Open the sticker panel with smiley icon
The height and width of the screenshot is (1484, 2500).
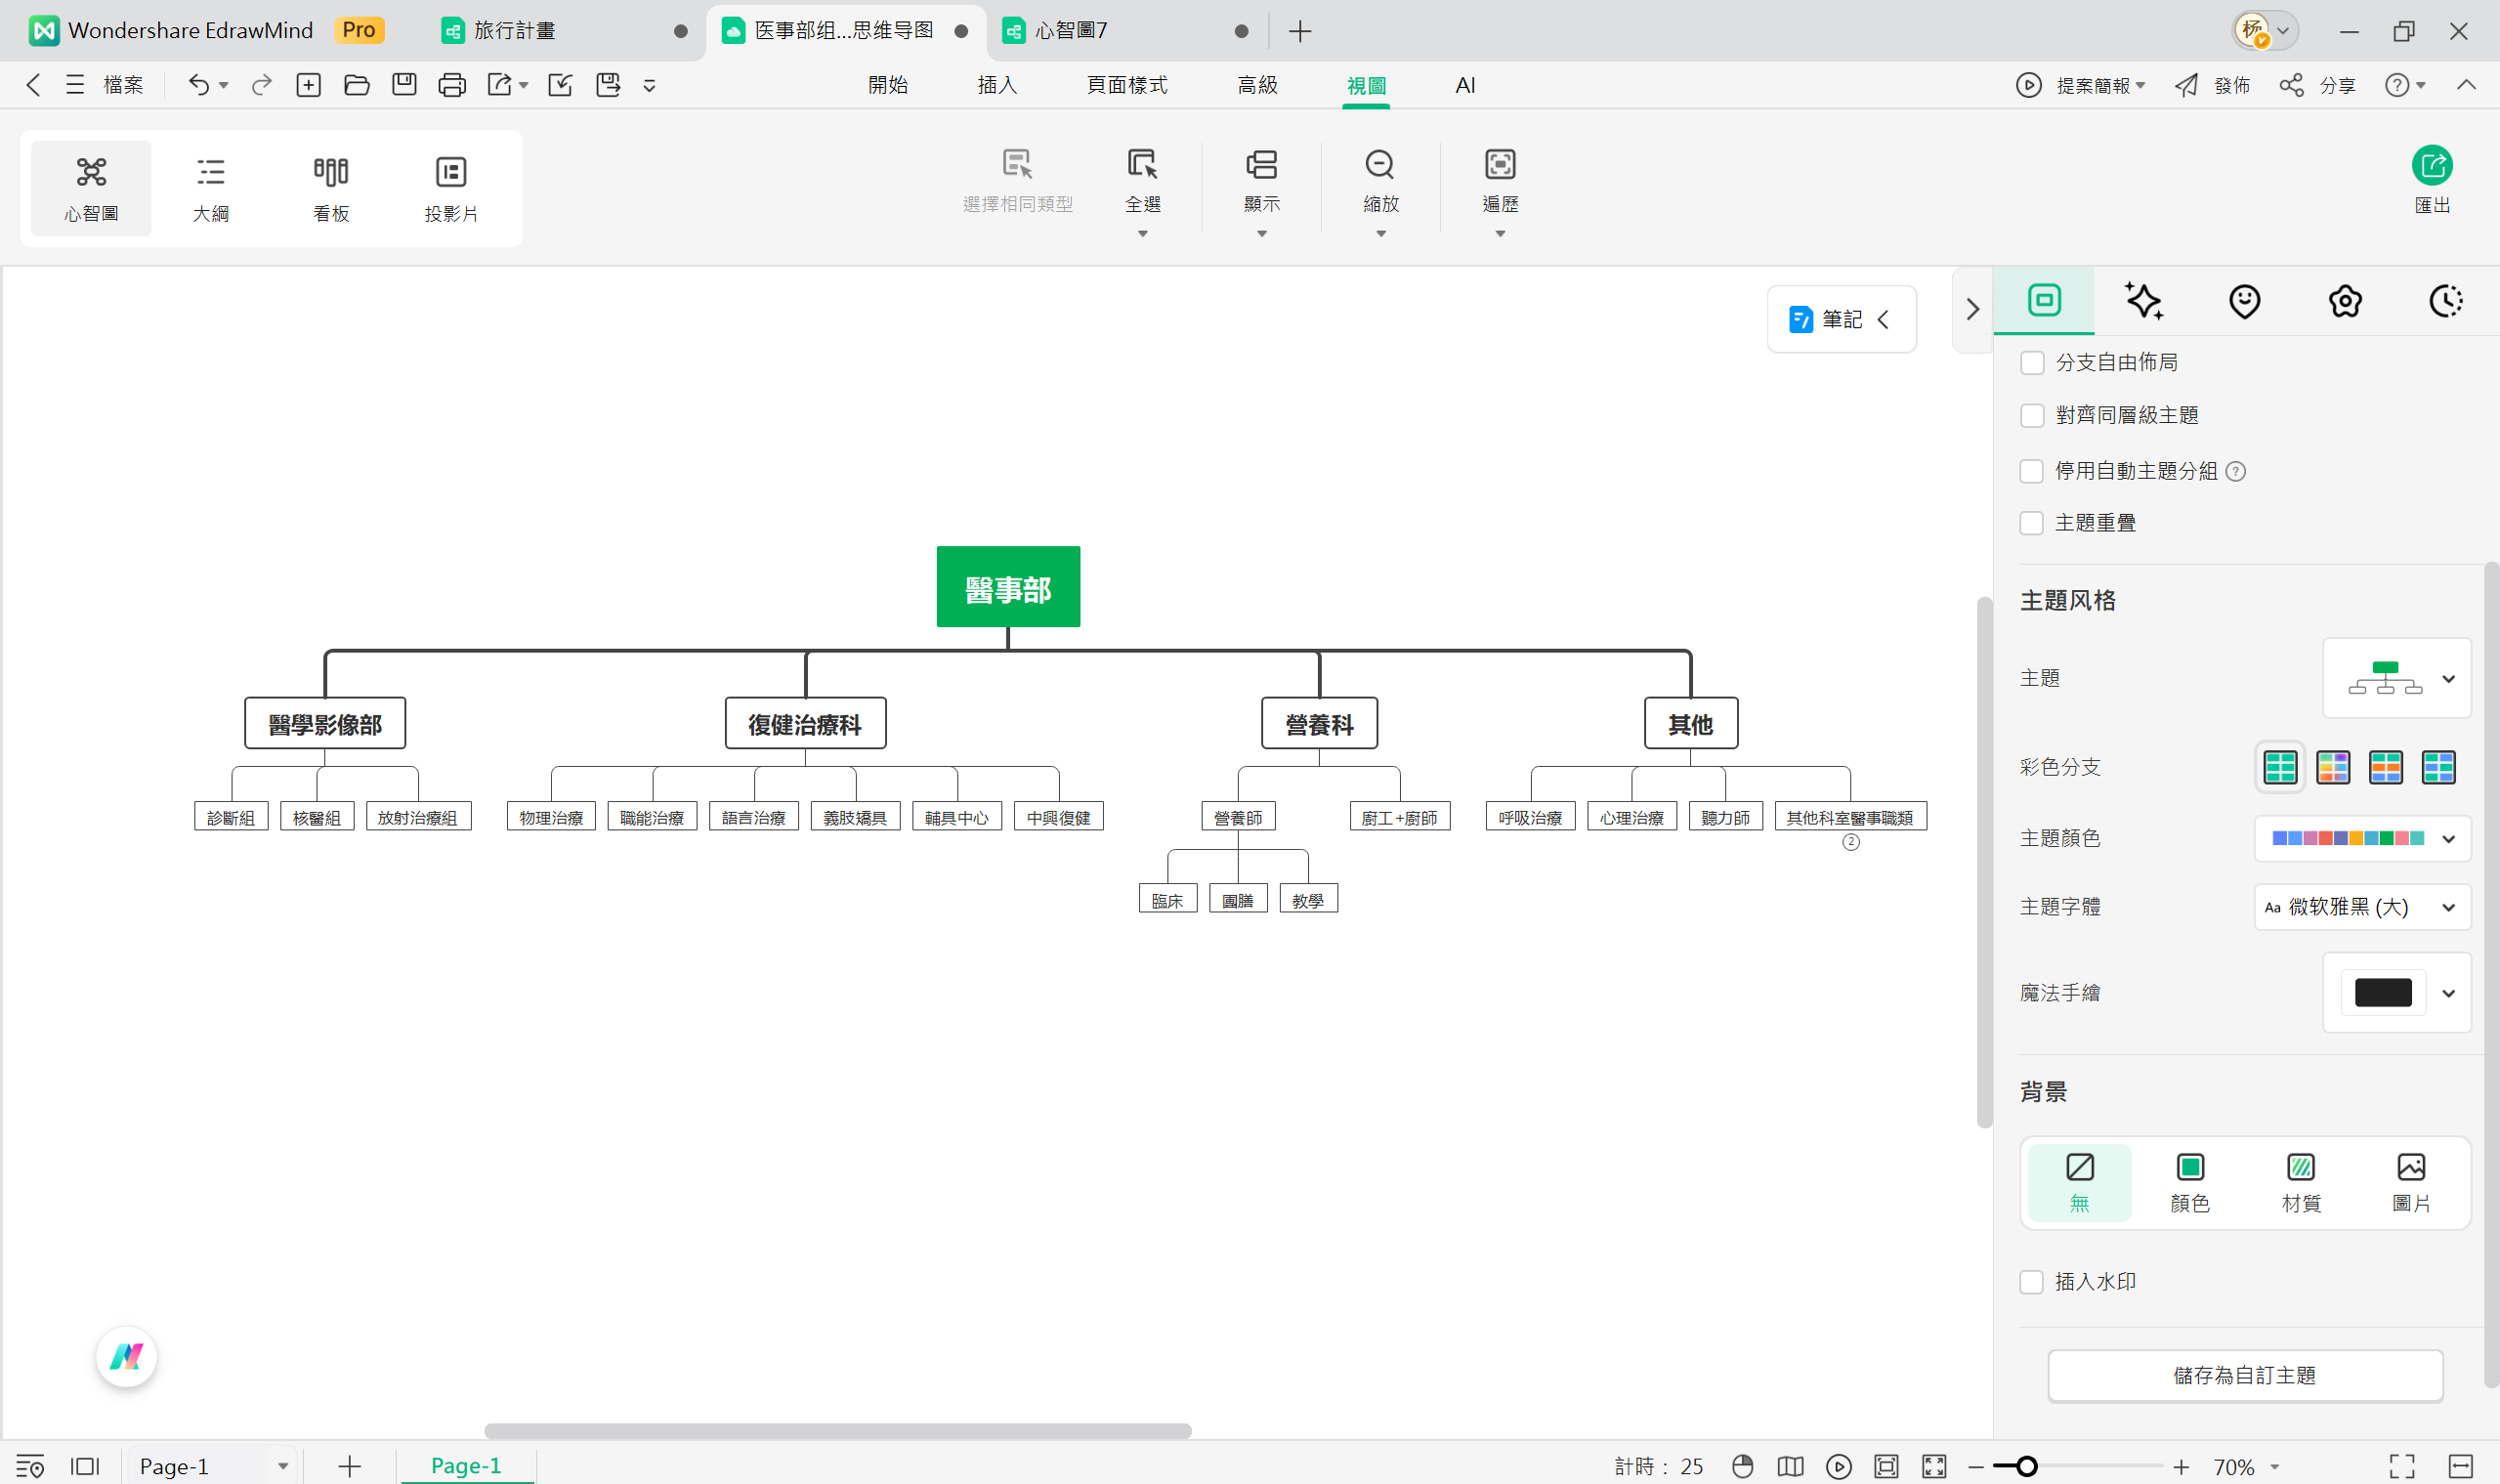click(2244, 300)
